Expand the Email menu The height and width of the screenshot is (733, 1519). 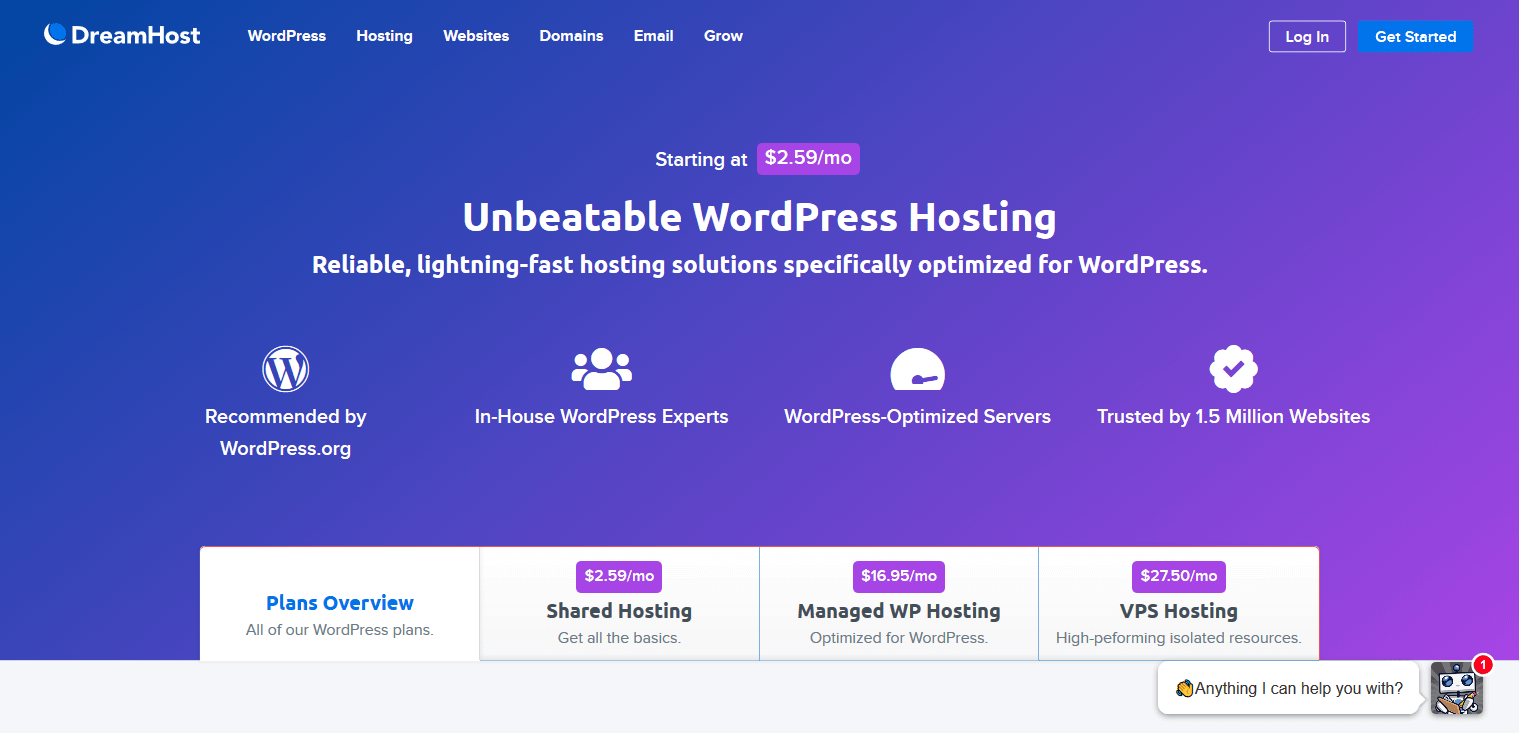coord(653,36)
